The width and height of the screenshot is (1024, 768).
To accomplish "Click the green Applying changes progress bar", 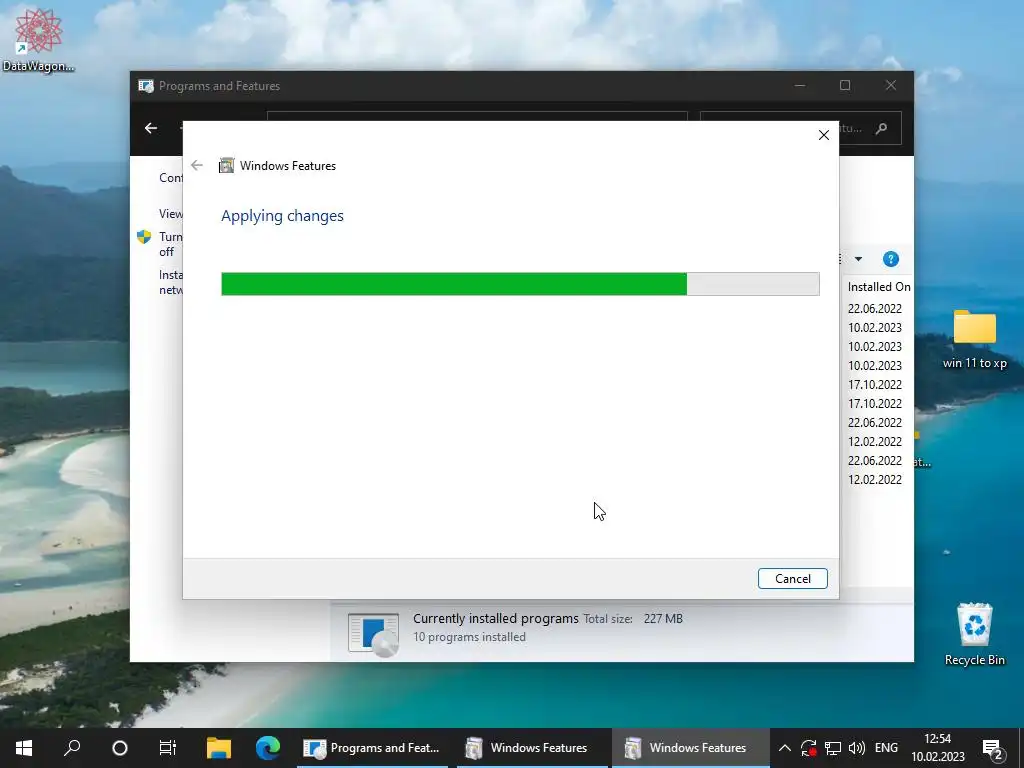I will click(520, 284).
